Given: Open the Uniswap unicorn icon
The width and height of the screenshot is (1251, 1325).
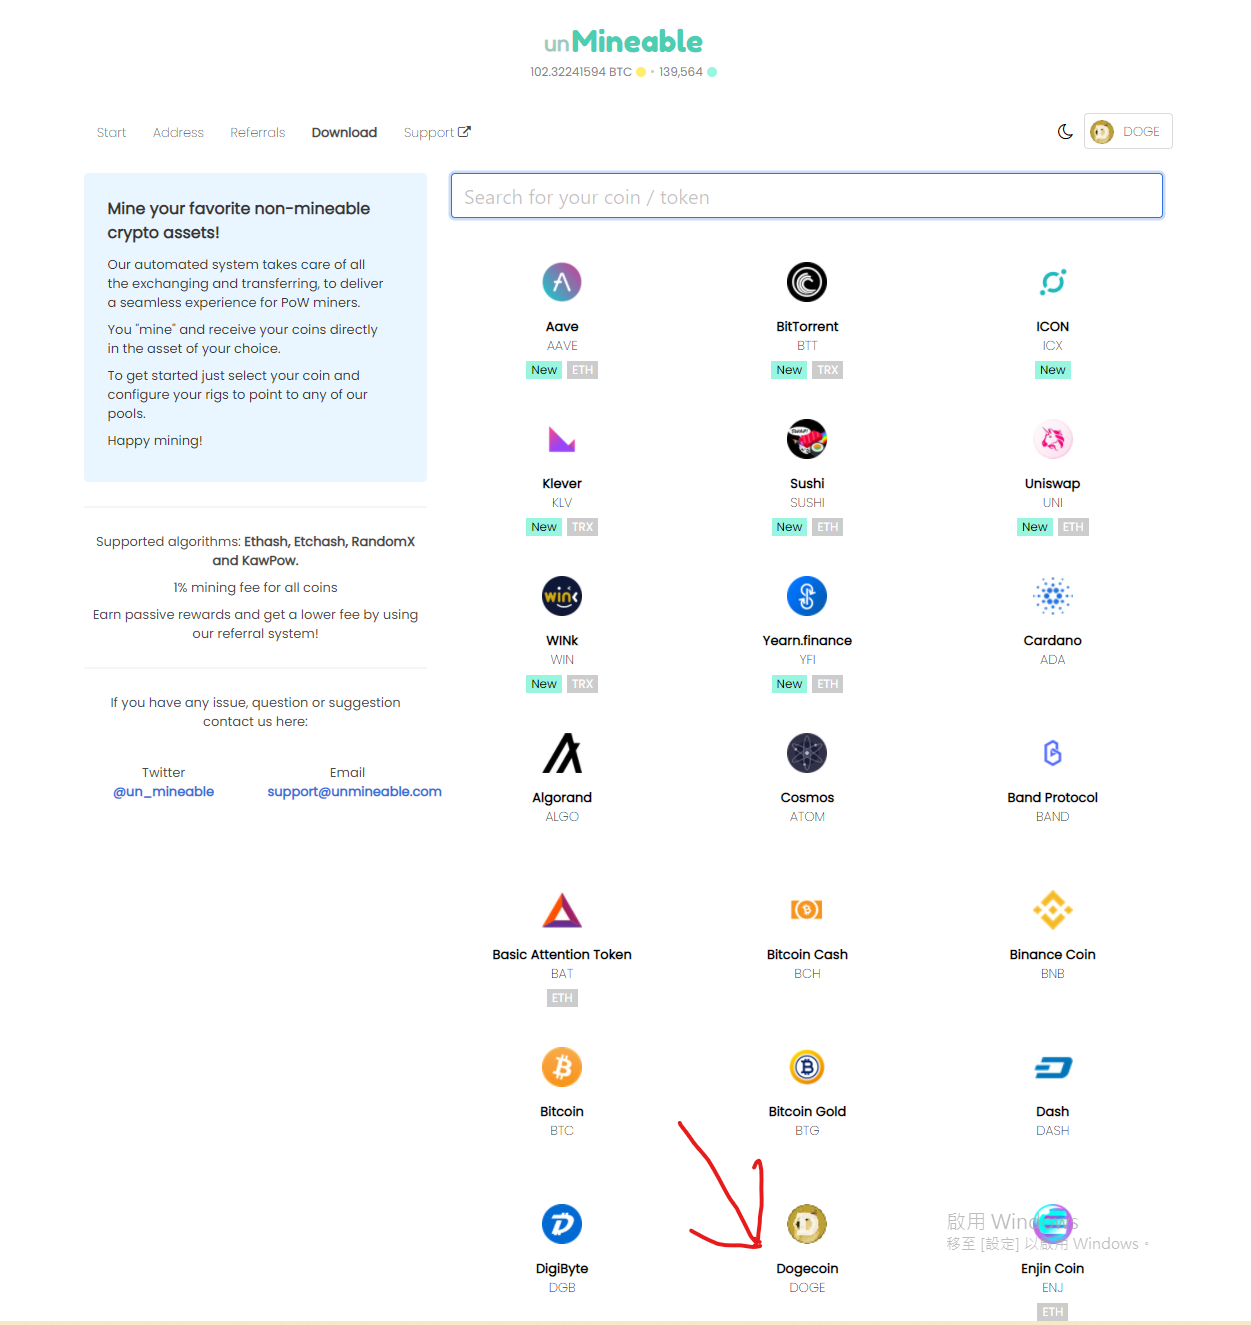Looking at the screenshot, I should (x=1052, y=439).
